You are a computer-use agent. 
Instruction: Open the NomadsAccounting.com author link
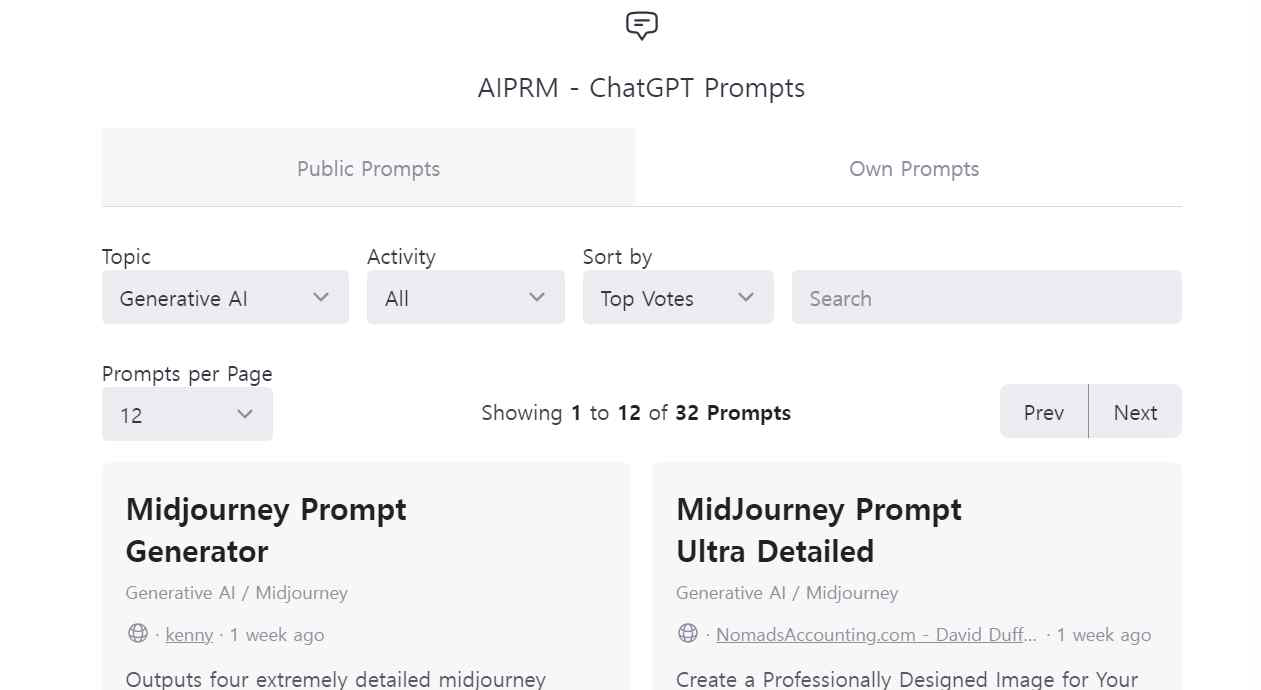coord(876,635)
